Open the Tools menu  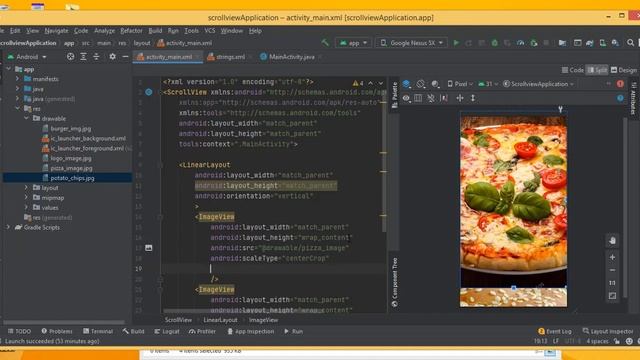coord(191,31)
